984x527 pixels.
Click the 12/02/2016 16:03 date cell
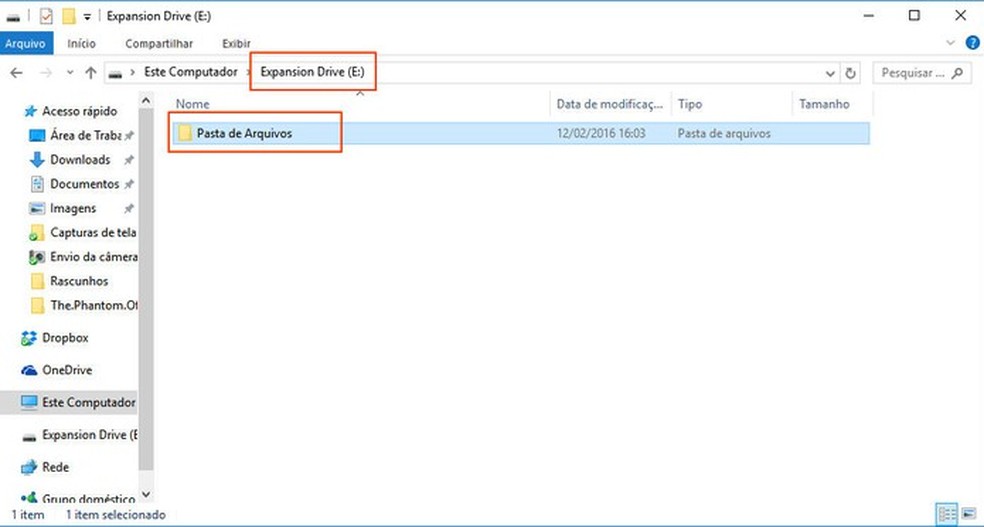[601, 134]
